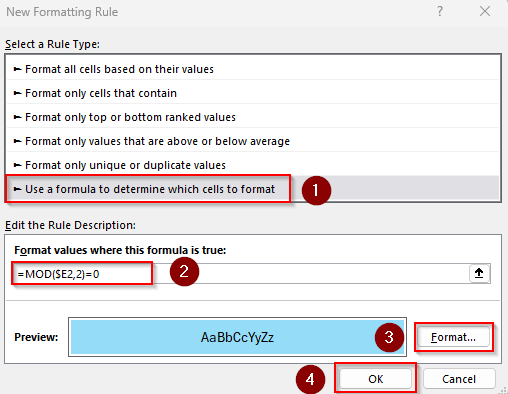Pick 'Format only values that are above or below average'

point(253,141)
